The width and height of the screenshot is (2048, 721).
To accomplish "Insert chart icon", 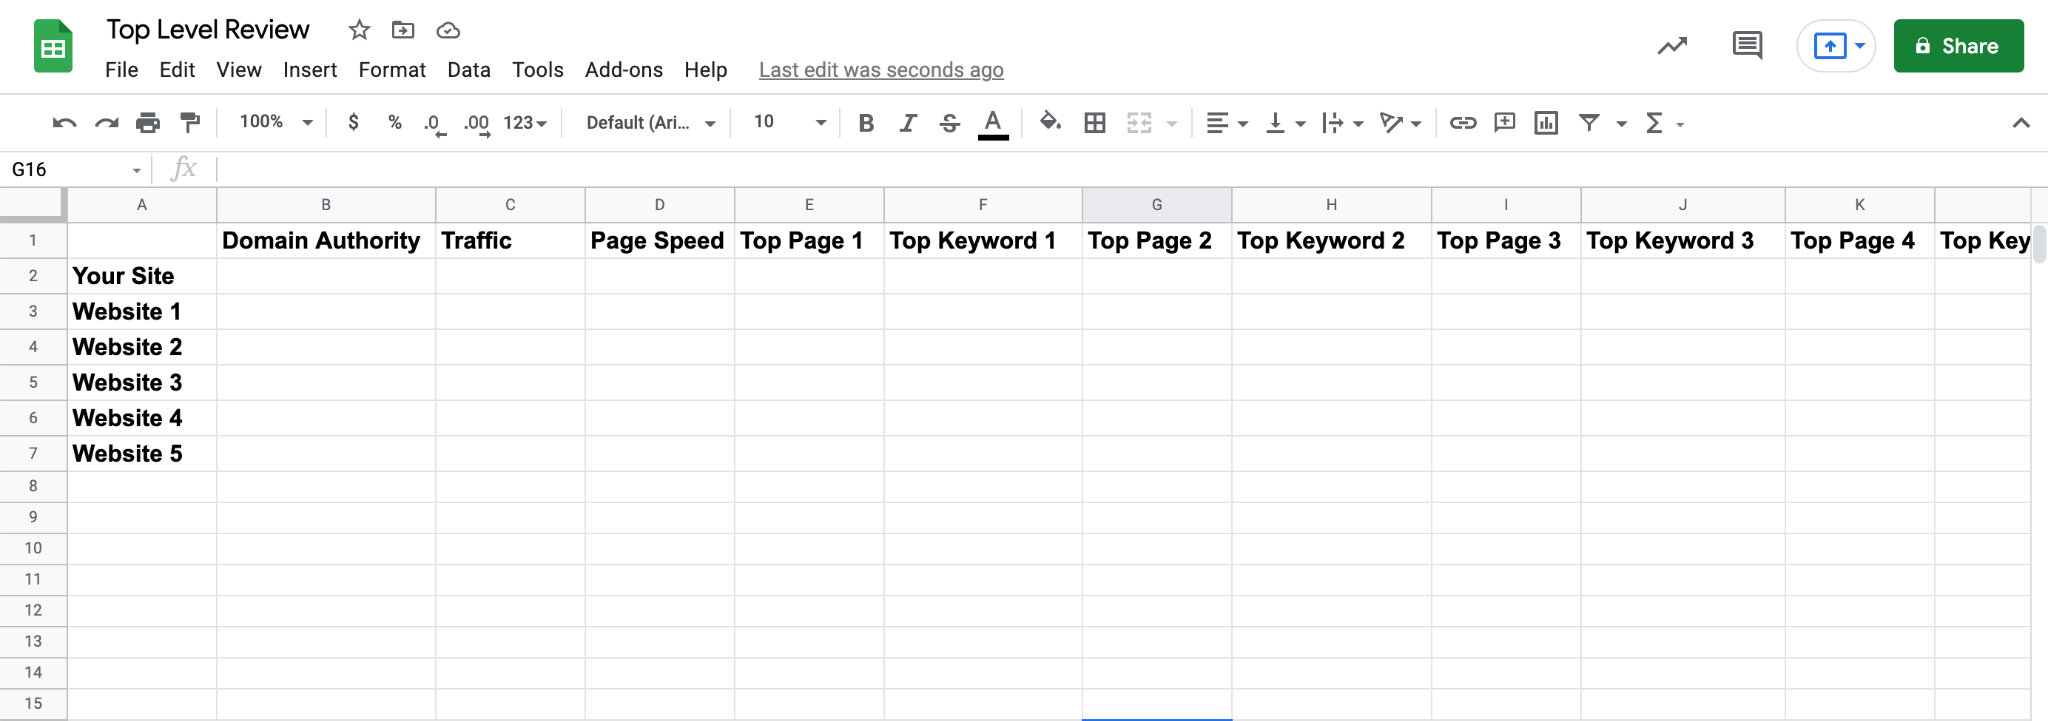I will (1546, 123).
